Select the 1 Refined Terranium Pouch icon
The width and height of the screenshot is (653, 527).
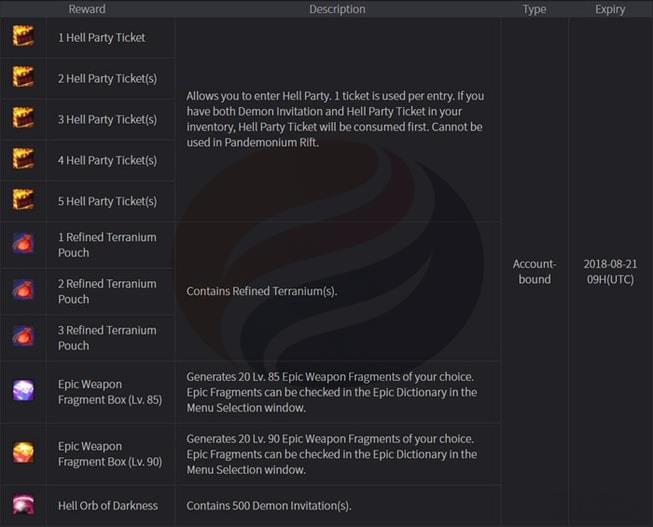click(23, 245)
